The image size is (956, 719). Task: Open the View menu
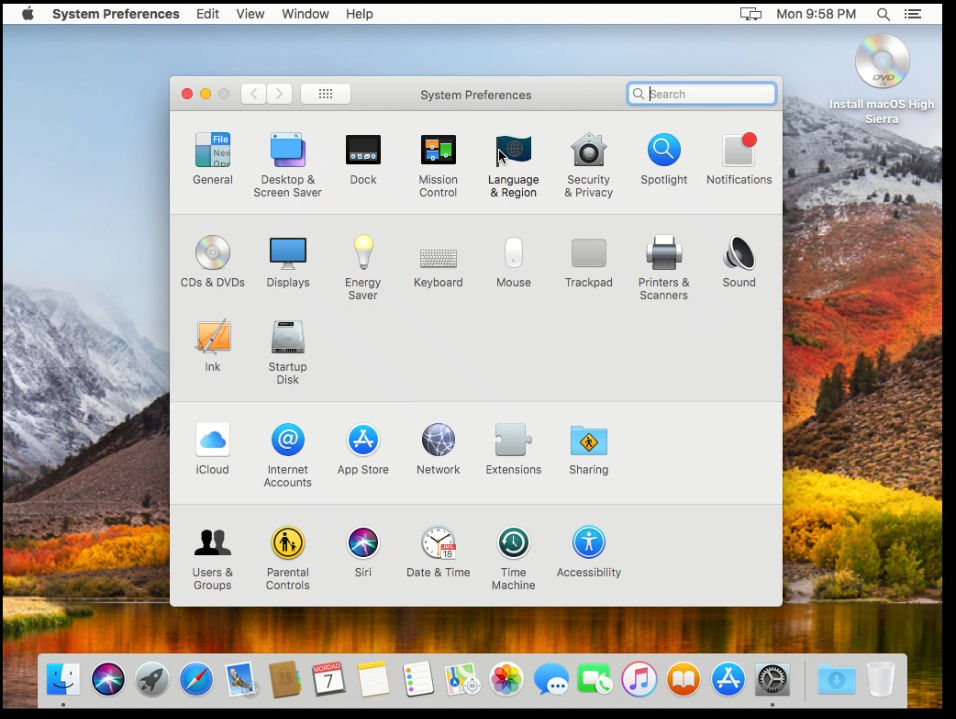coord(250,13)
